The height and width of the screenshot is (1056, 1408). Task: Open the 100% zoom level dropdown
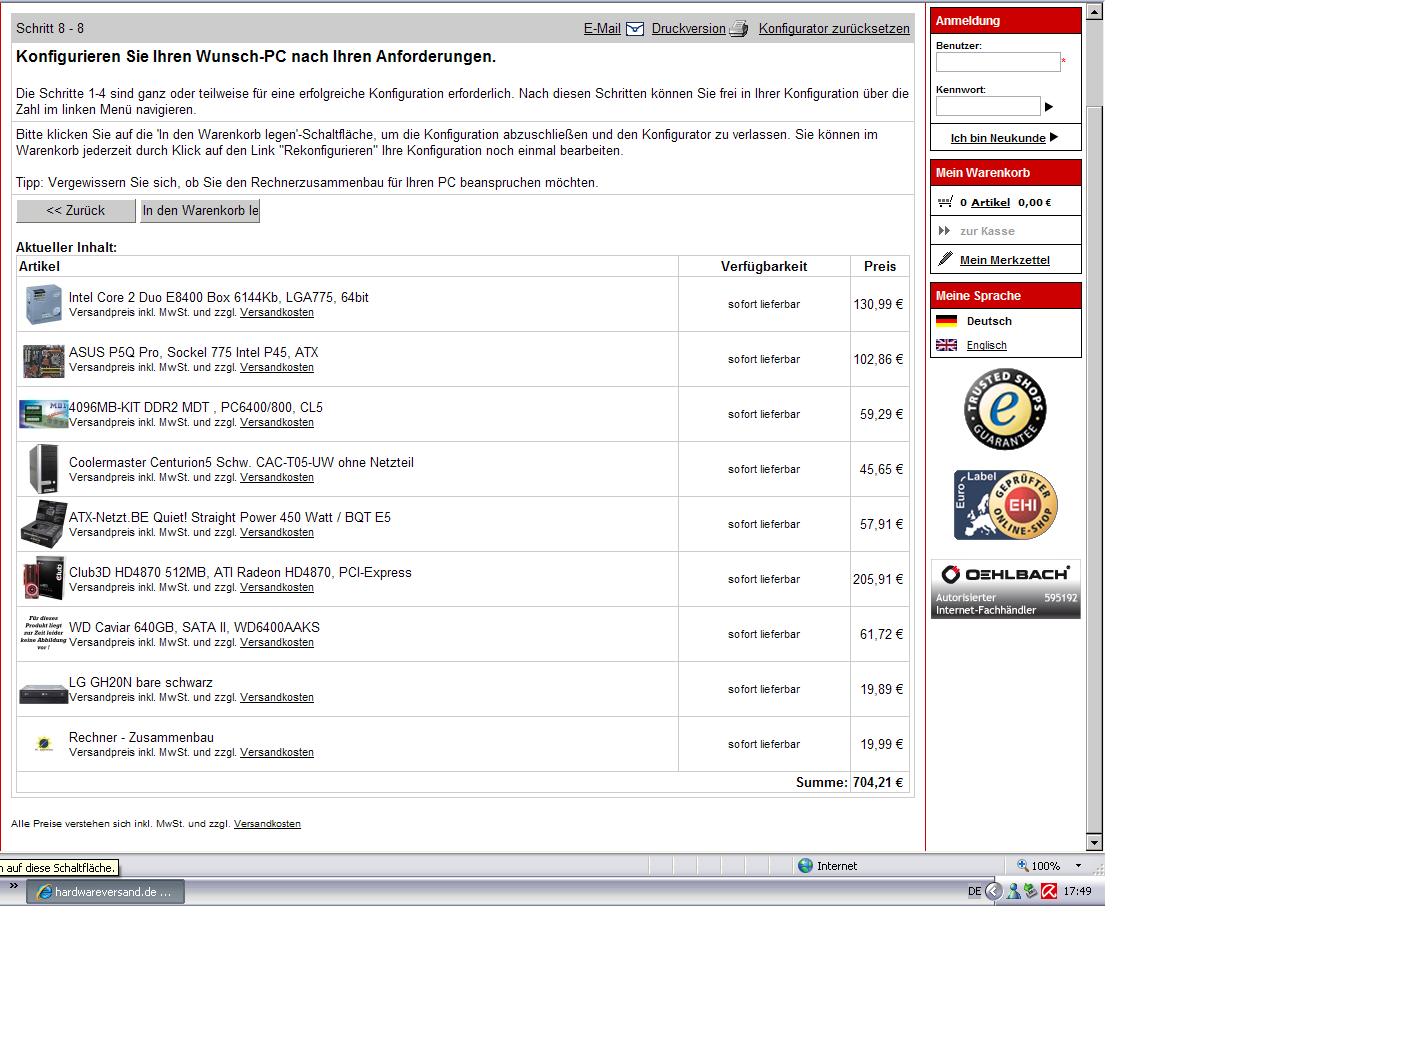tap(1078, 866)
